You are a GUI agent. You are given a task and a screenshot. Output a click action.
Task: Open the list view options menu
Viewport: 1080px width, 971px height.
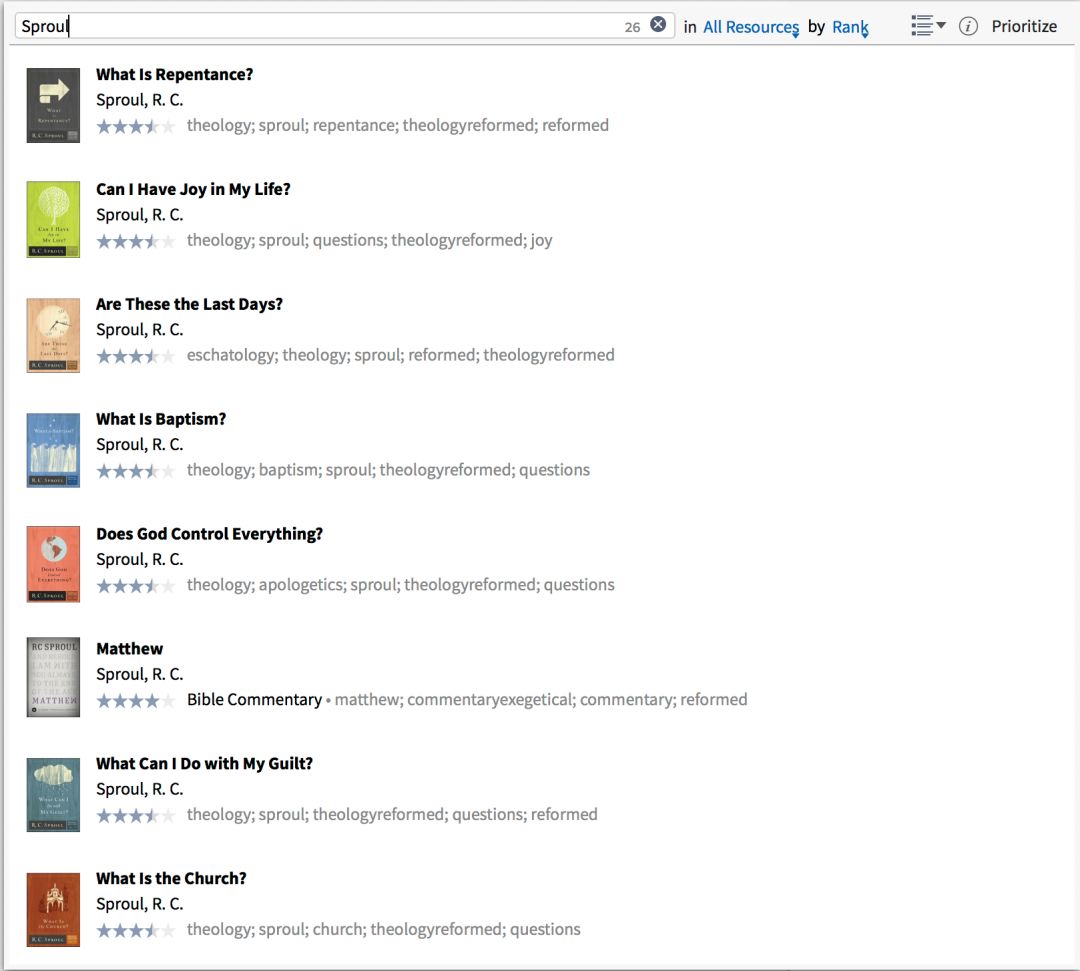pyautogui.click(x=928, y=25)
